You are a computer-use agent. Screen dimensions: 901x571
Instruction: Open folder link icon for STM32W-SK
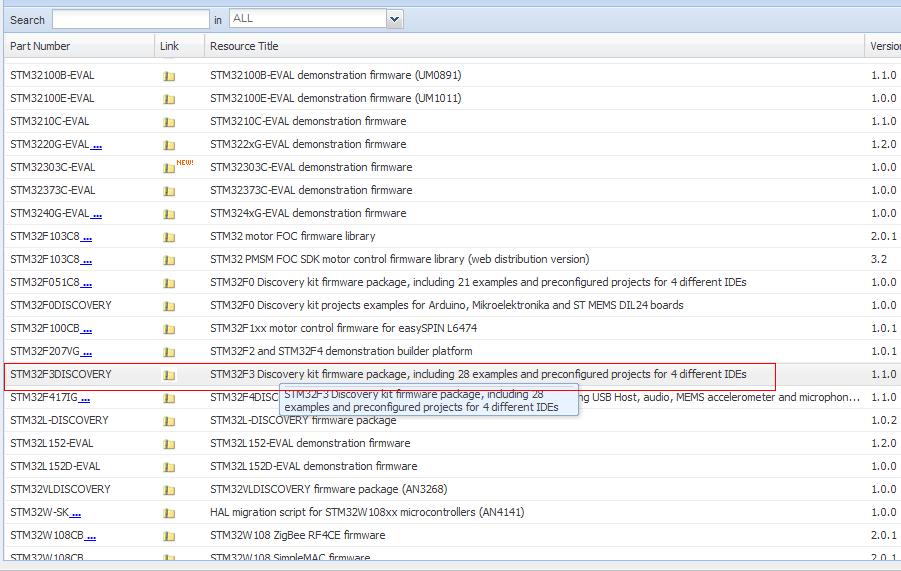pos(169,512)
